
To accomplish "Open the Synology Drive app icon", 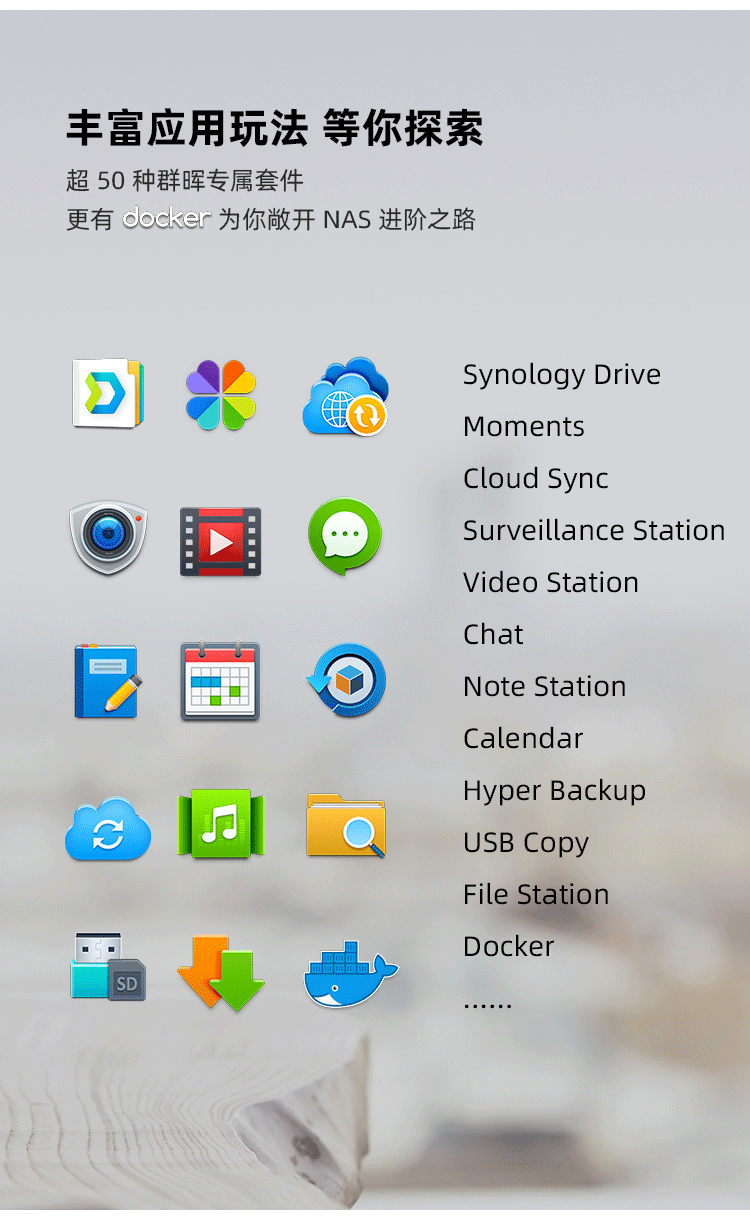I will [108, 394].
